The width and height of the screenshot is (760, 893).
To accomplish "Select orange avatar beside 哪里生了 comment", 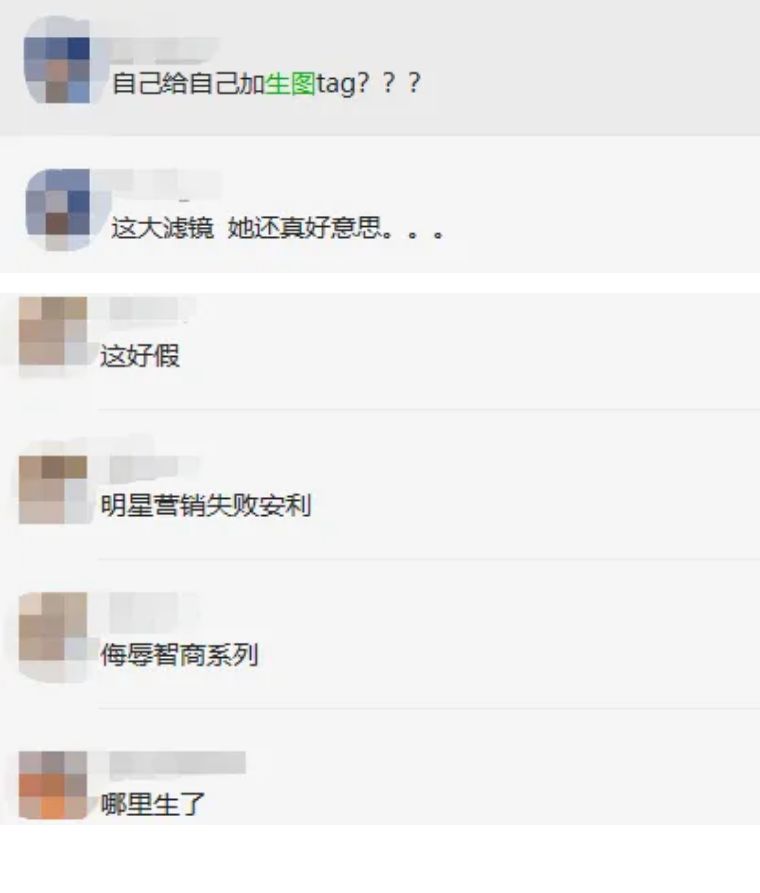I will 53,785.
